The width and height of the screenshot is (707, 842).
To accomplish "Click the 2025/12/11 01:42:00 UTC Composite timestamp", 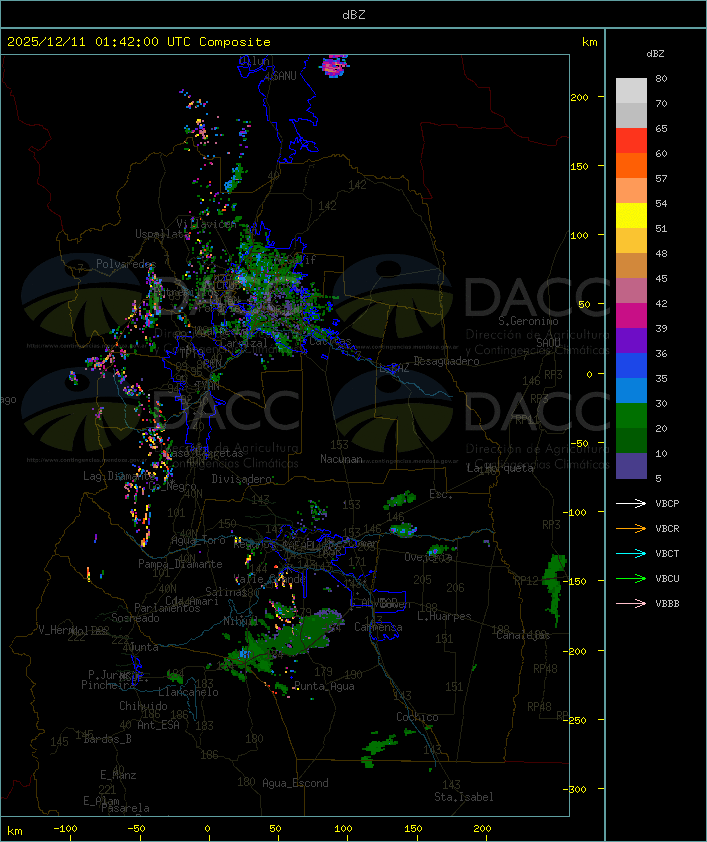I will point(139,41).
